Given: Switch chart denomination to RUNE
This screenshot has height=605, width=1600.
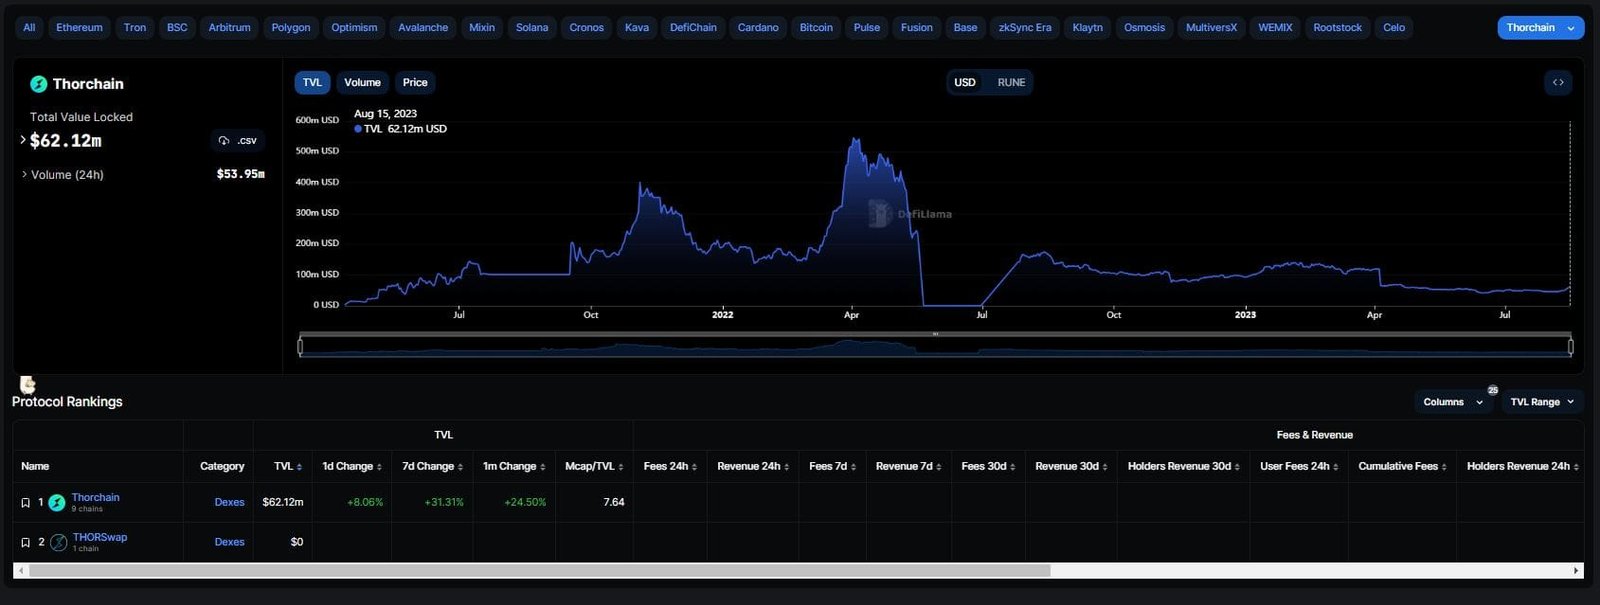Looking at the screenshot, I should click(x=1011, y=83).
